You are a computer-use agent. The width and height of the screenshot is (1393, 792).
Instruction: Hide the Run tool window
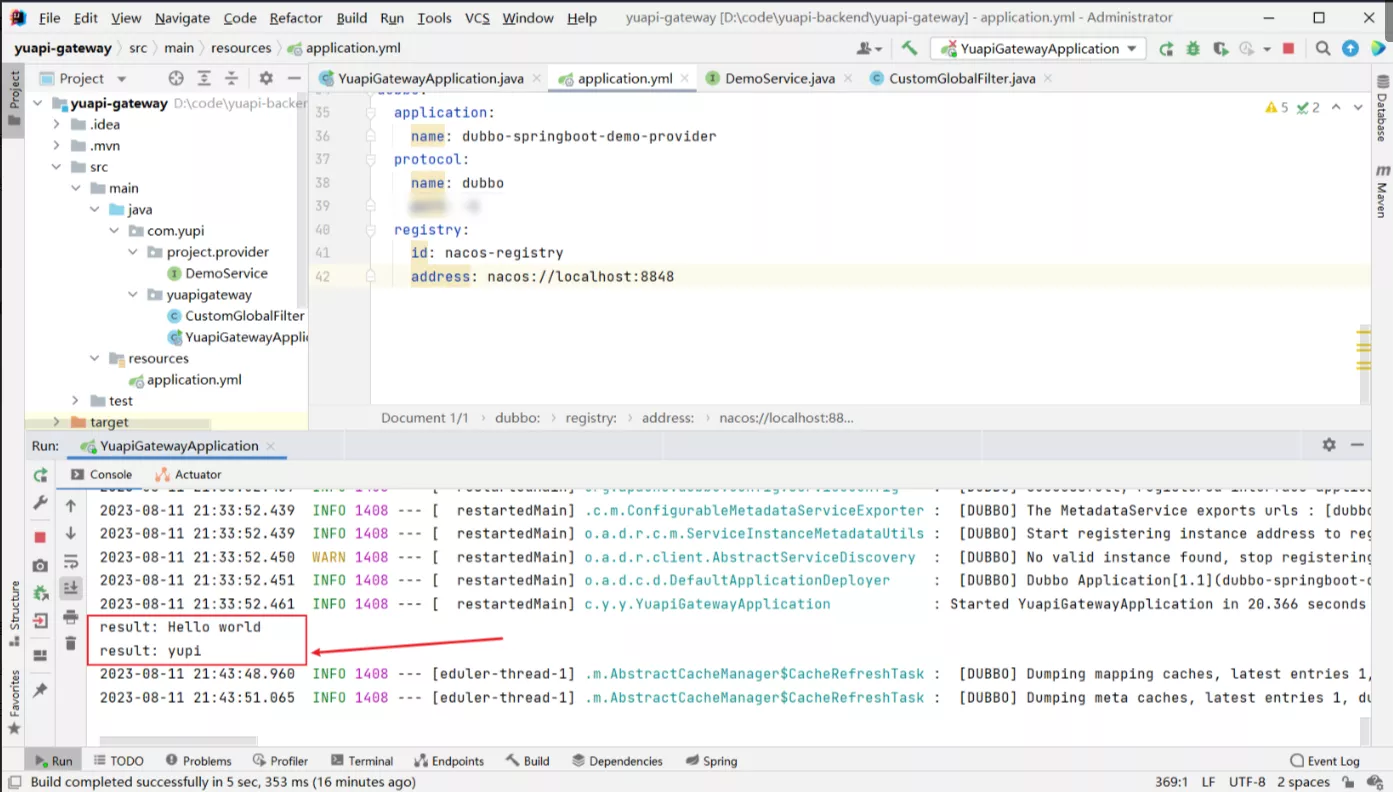(1357, 445)
